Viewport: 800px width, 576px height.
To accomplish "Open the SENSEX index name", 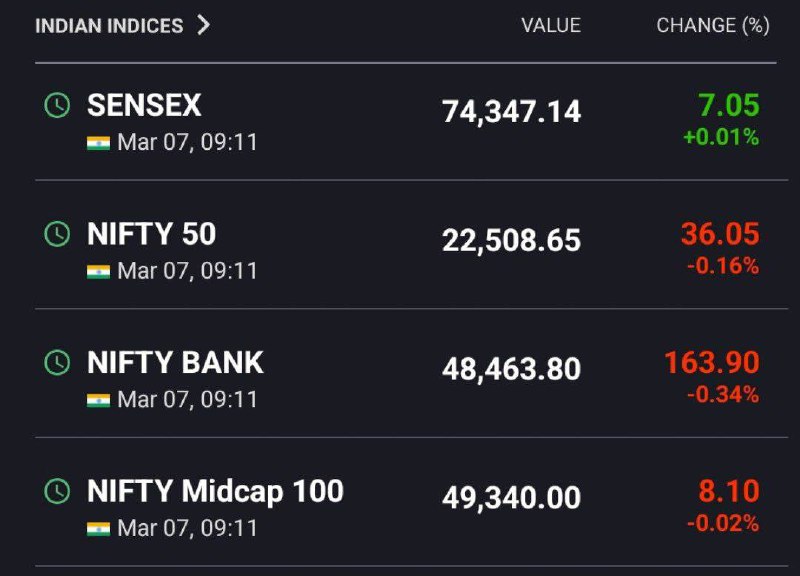I will click(x=144, y=105).
